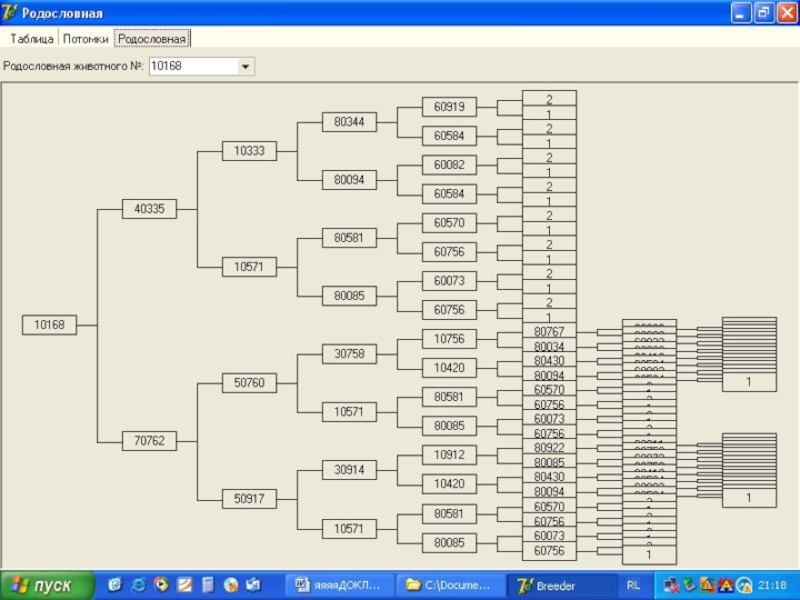Image resolution: width=800 pixels, height=600 pixels.
Task: Select the node 80344
Action: pos(349,122)
